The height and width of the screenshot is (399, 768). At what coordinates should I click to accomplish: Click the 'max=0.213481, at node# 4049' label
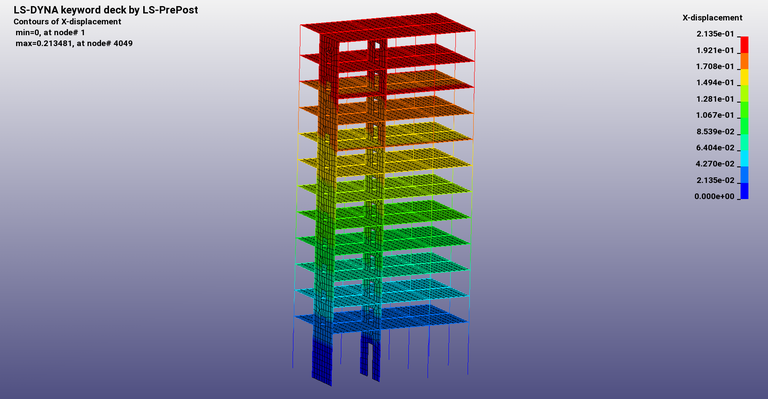point(74,43)
